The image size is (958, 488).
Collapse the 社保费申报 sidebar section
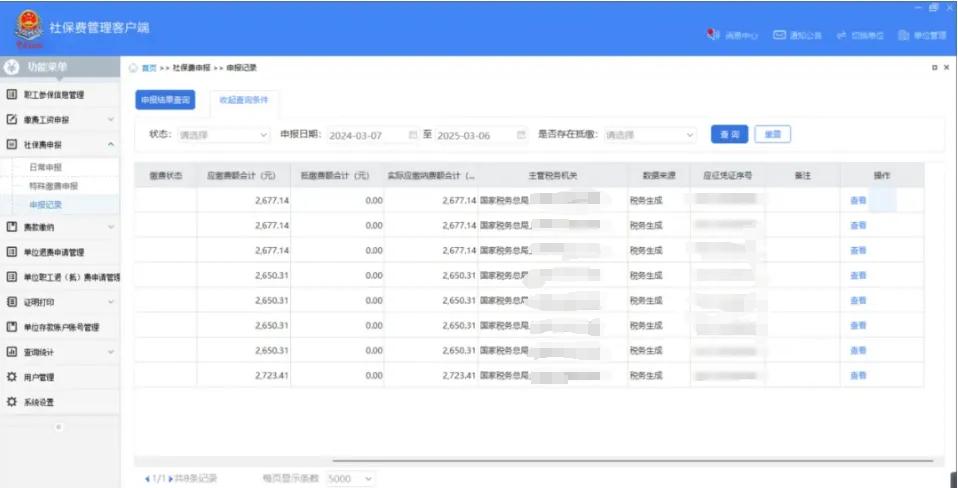point(110,144)
